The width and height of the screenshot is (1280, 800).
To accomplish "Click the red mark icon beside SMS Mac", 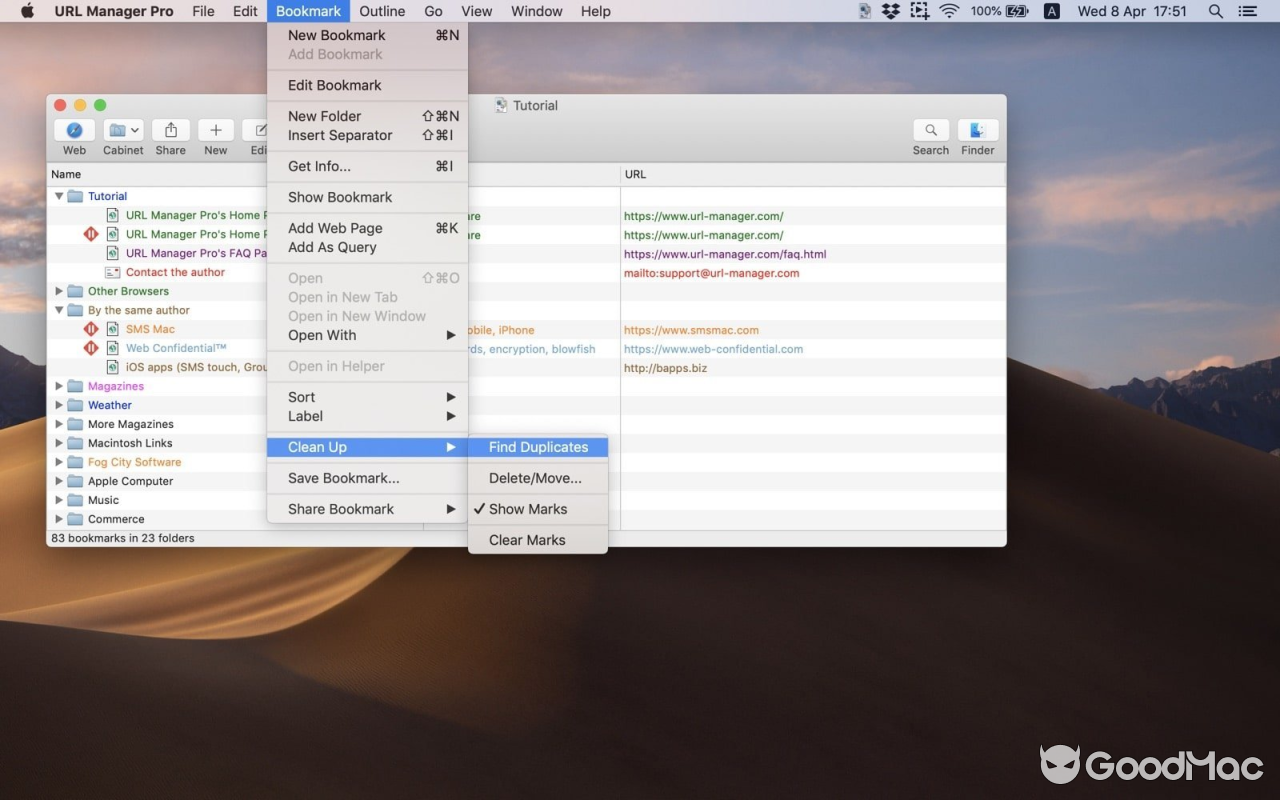I will (91, 329).
